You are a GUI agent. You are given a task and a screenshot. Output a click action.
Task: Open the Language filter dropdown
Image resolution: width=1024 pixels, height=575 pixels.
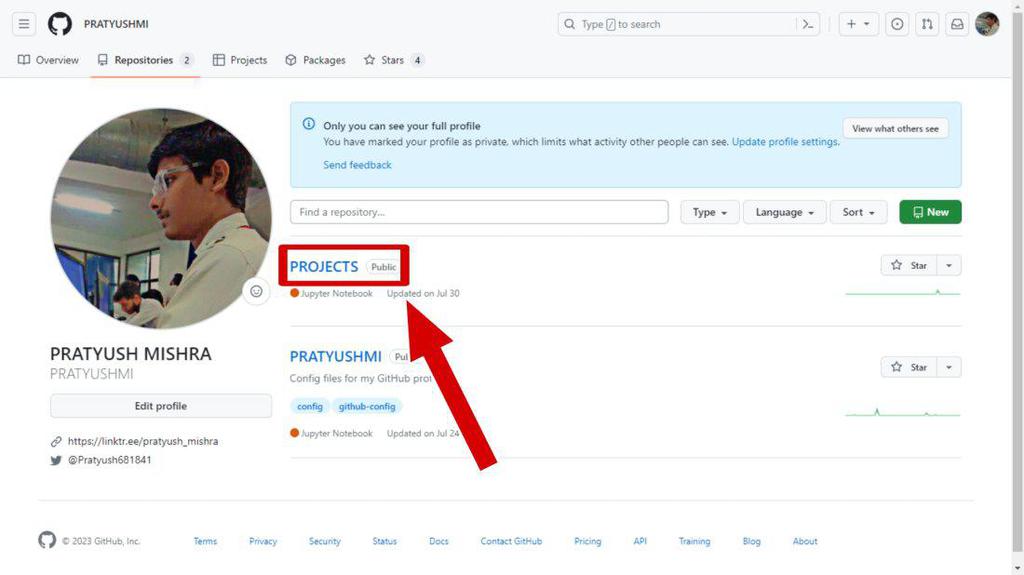pyautogui.click(x=784, y=212)
